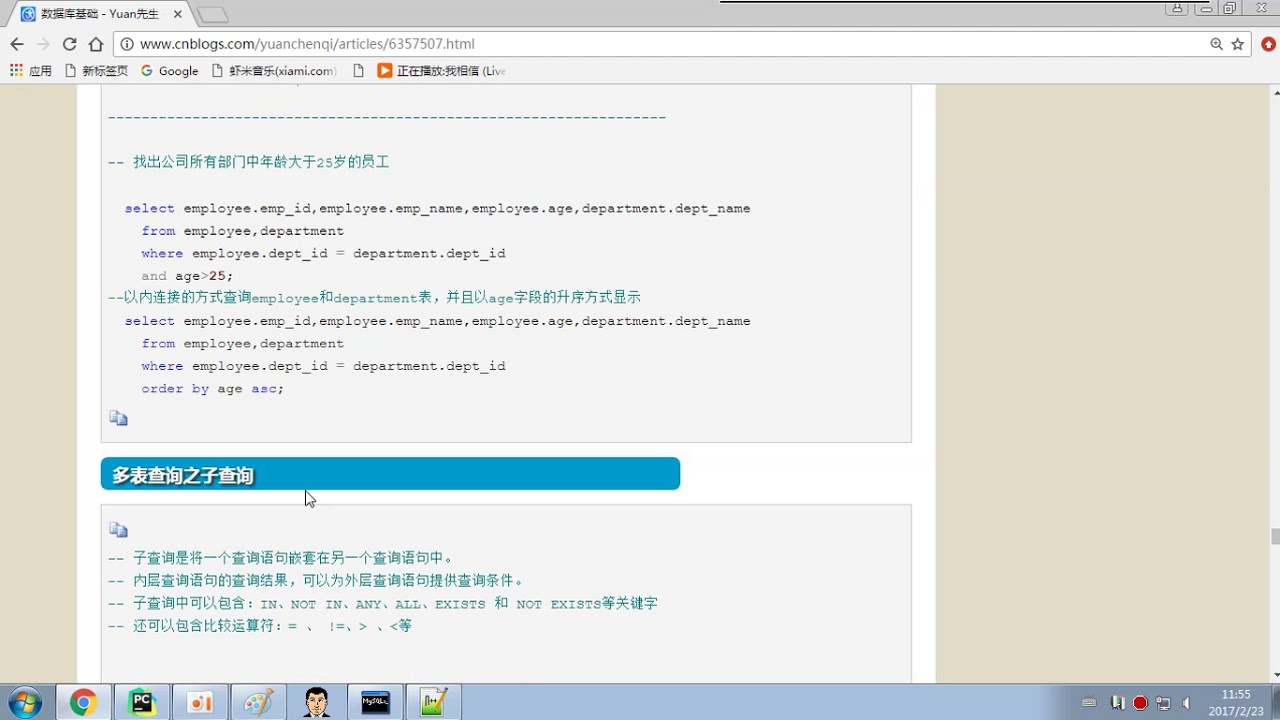The height and width of the screenshot is (720, 1280).
Task: Open the Apps (应用) bookmarks shortcut
Action: coord(31,71)
